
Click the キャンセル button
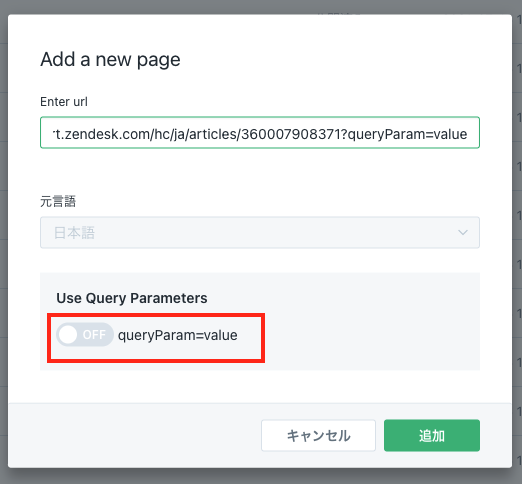tap(318, 435)
